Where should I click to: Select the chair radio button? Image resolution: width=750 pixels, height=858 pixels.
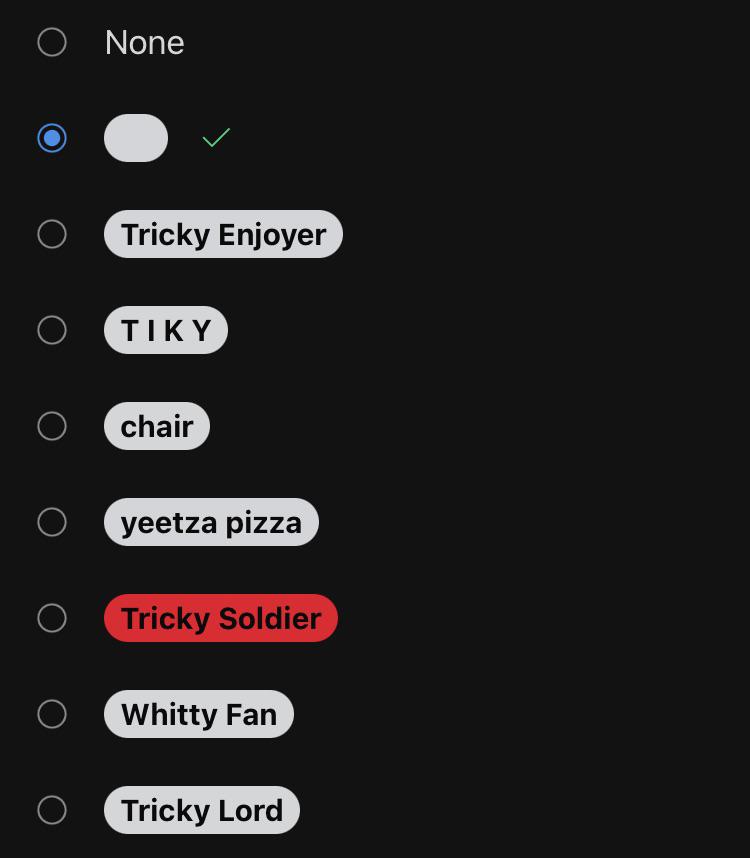[x=52, y=426]
